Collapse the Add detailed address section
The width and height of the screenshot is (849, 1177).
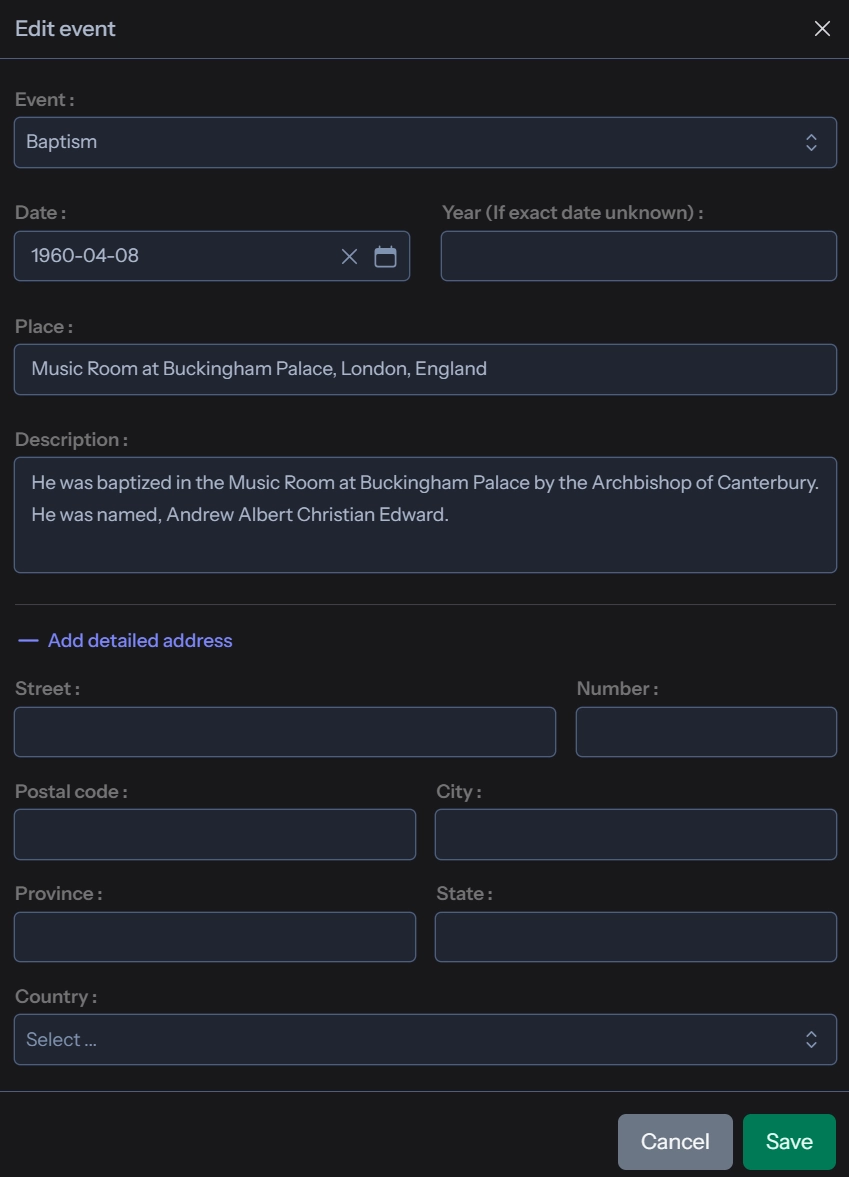point(140,641)
